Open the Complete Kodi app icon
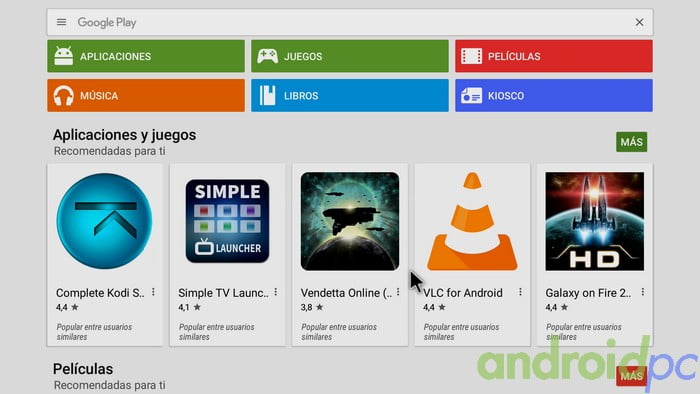Image resolution: width=700 pixels, height=394 pixels. point(104,221)
